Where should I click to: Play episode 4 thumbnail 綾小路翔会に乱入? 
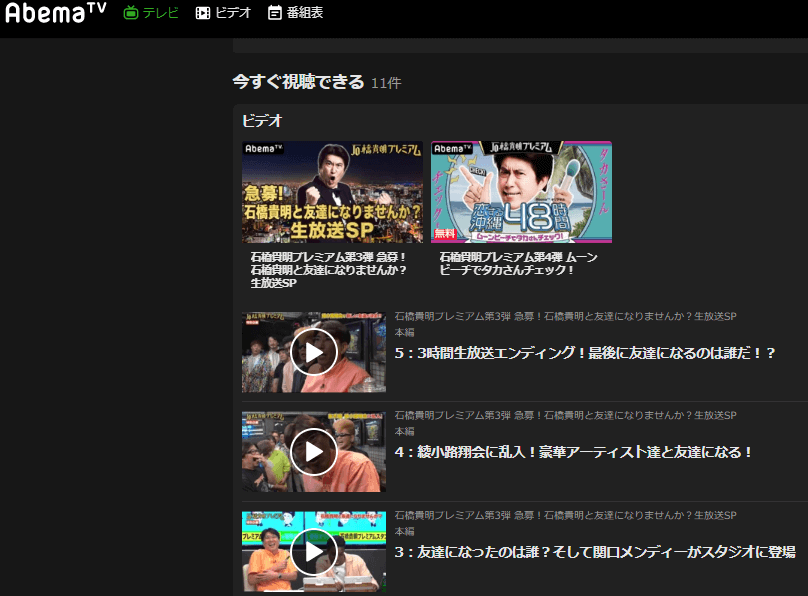(314, 452)
